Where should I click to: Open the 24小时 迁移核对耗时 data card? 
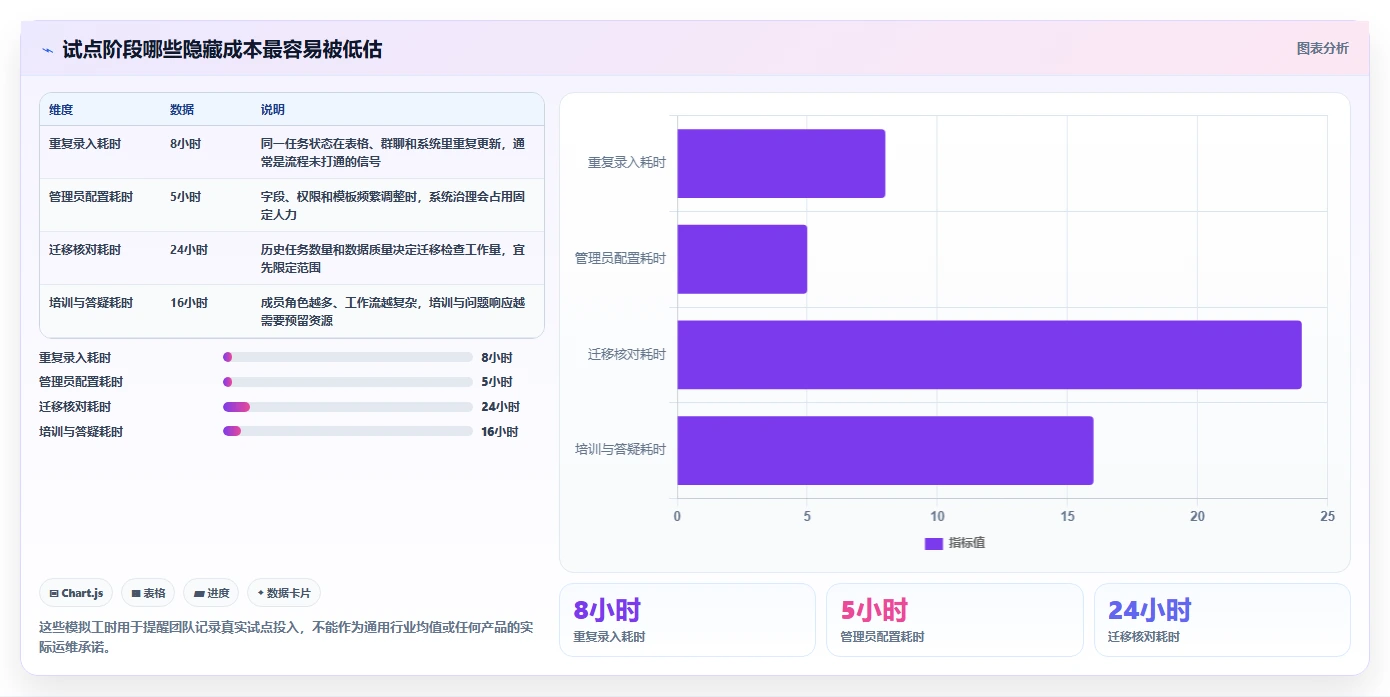[1222, 620]
